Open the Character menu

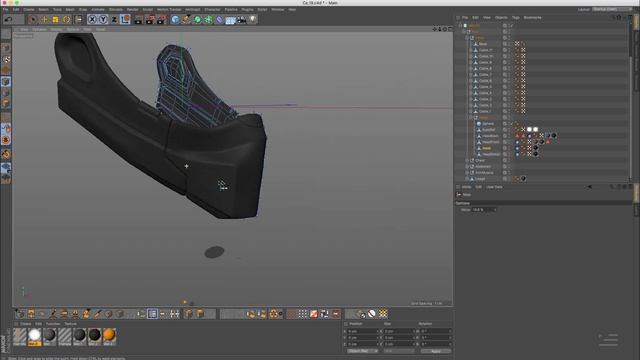(x=212, y=9)
